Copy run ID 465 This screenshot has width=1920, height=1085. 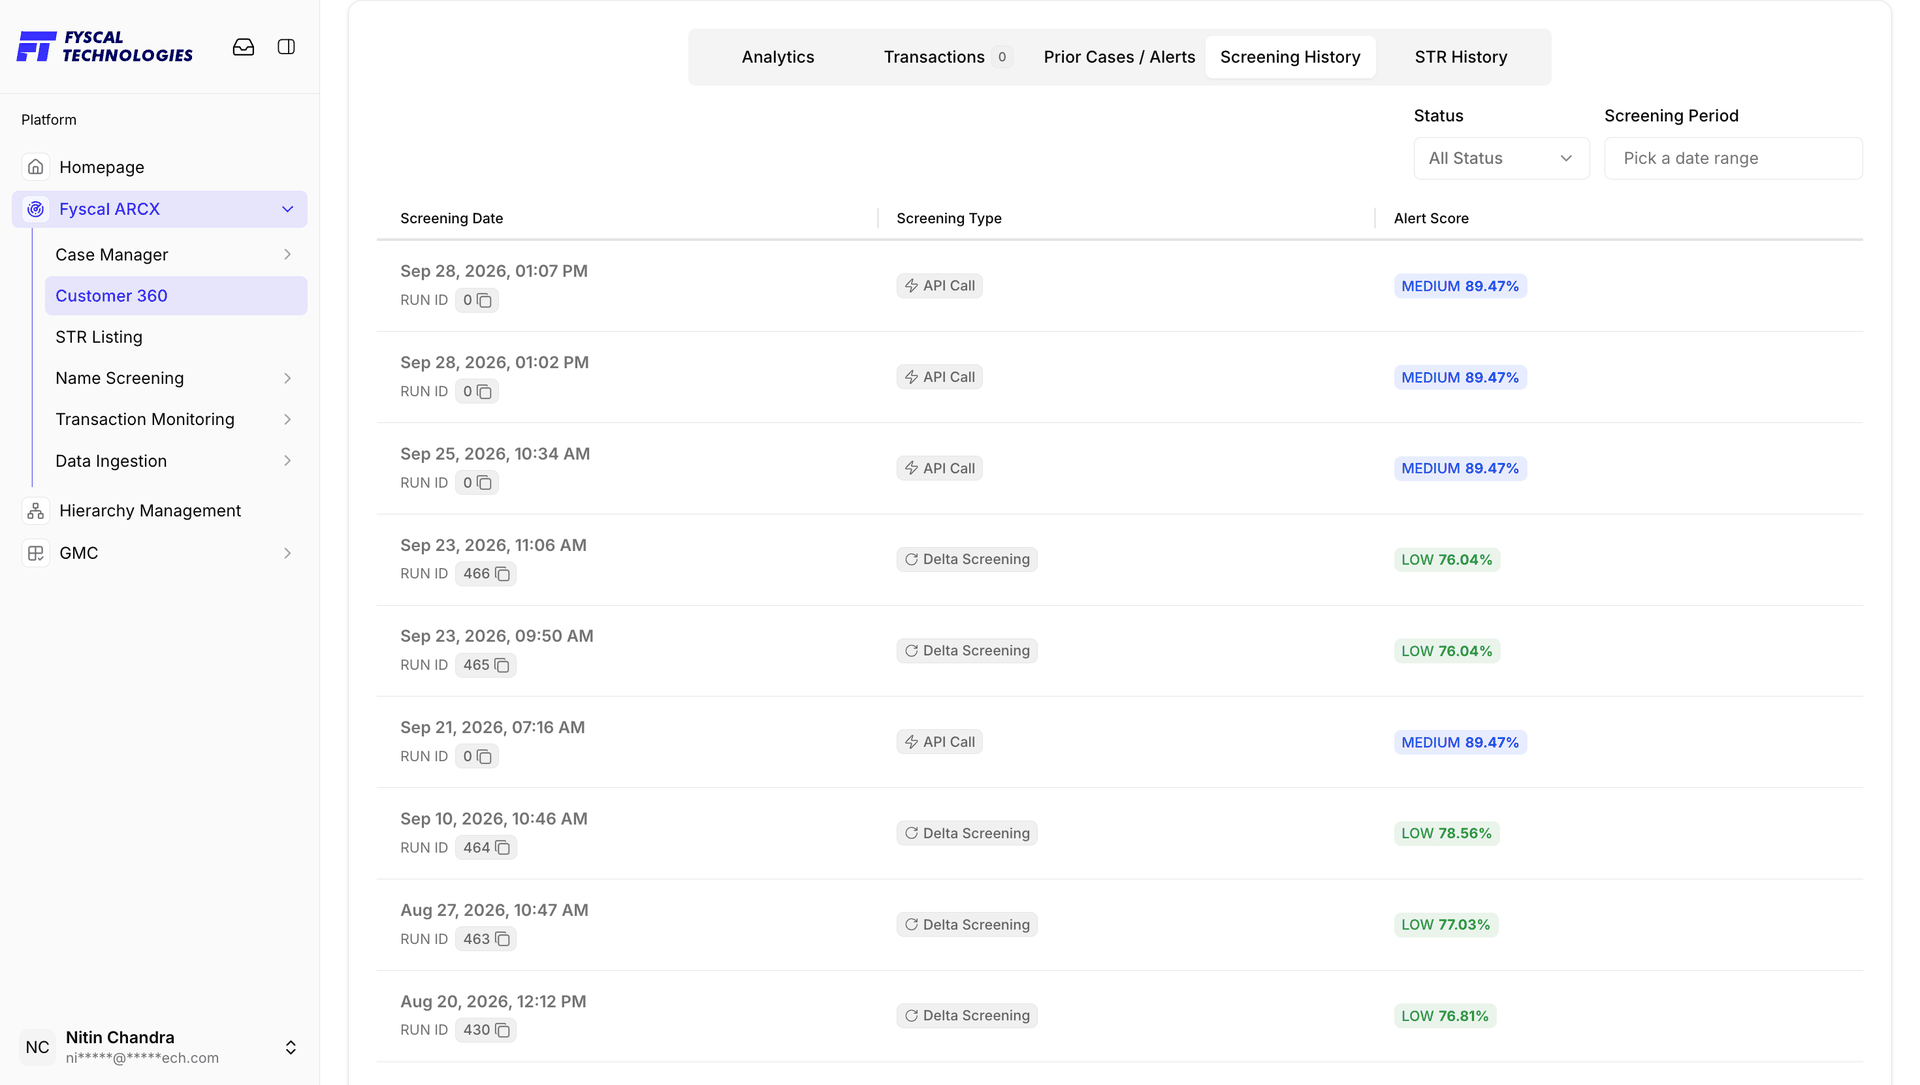click(503, 665)
